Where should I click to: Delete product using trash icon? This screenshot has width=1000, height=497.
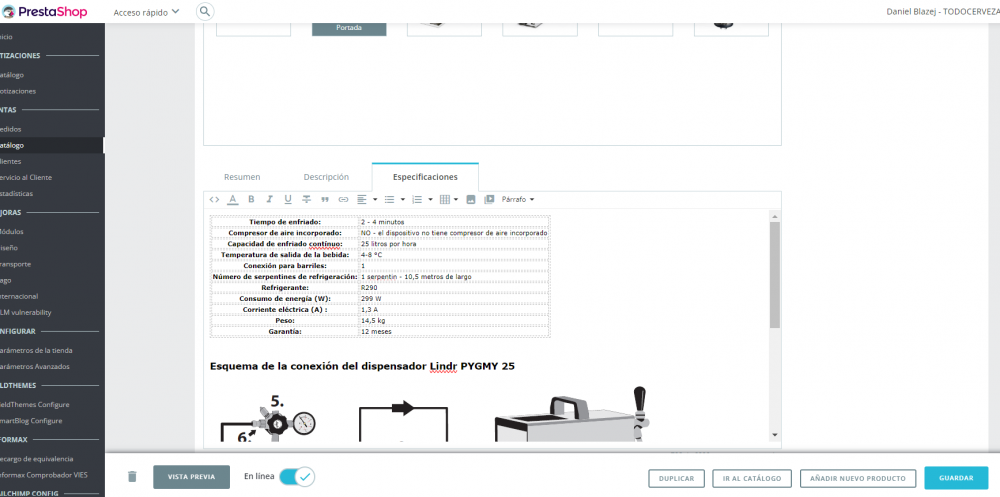click(x=132, y=477)
